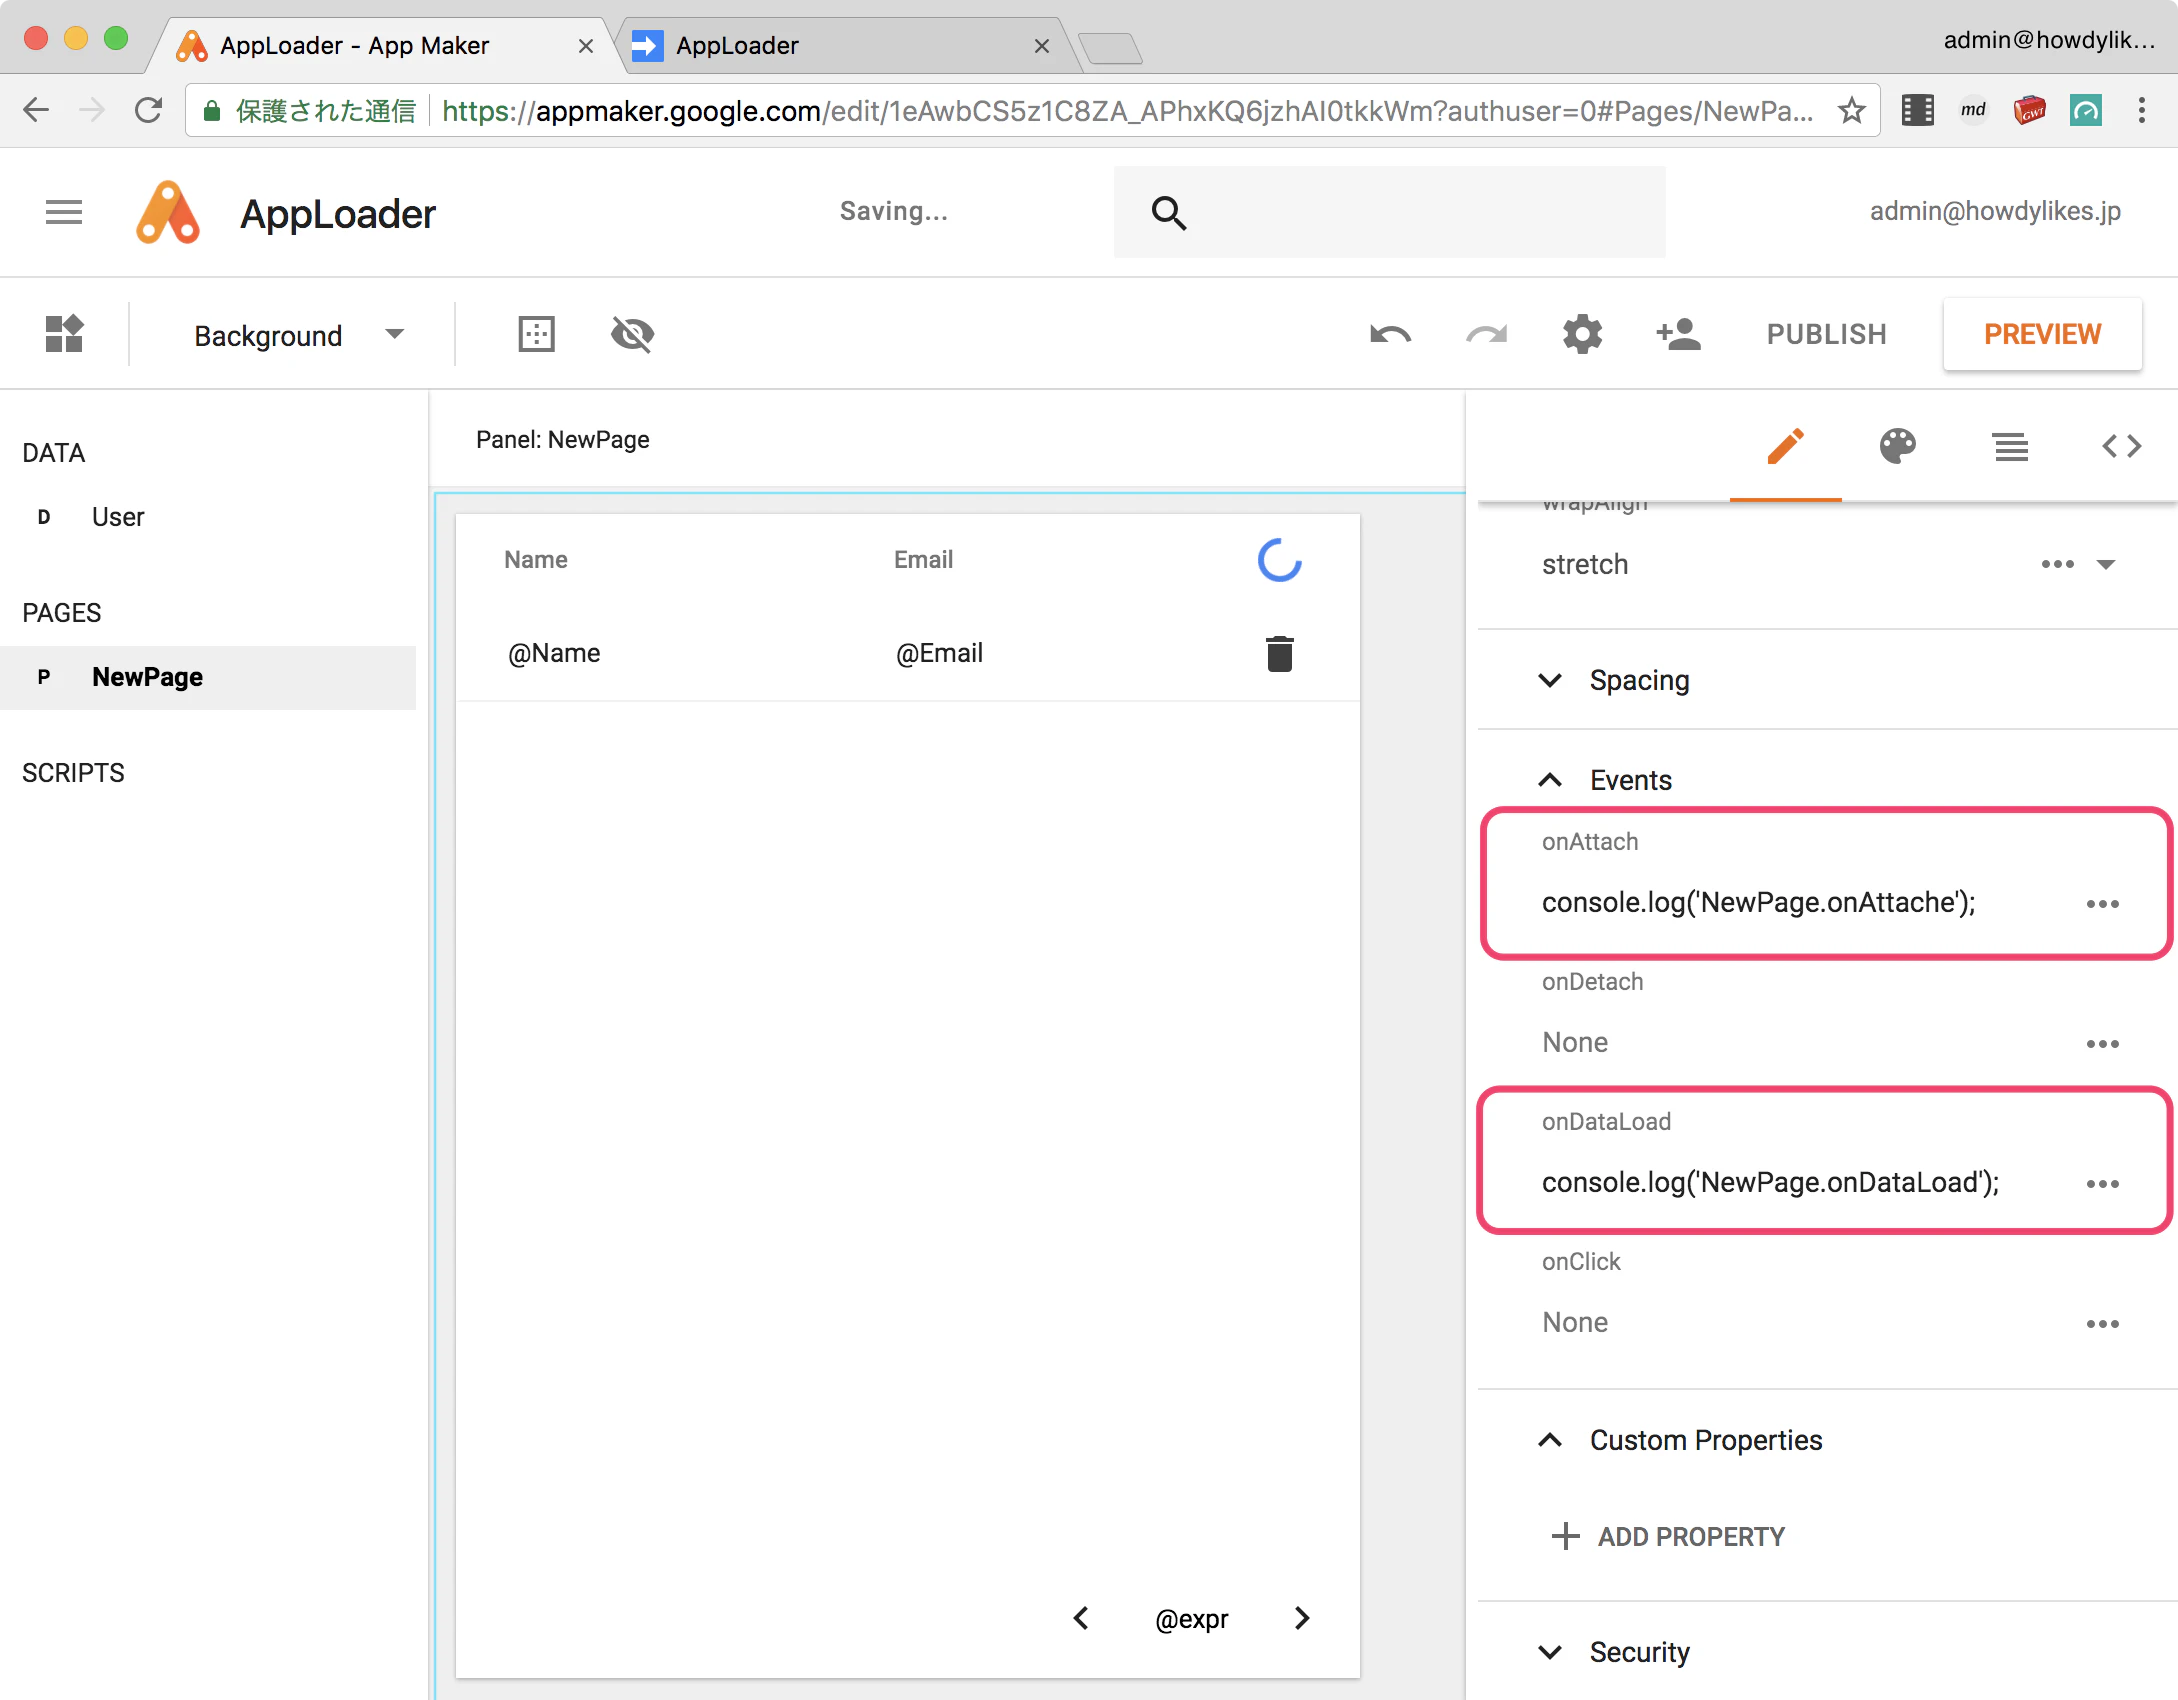This screenshot has height=1700, width=2178.
Task: Share app with add-person icon
Action: (x=1678, y=334)
